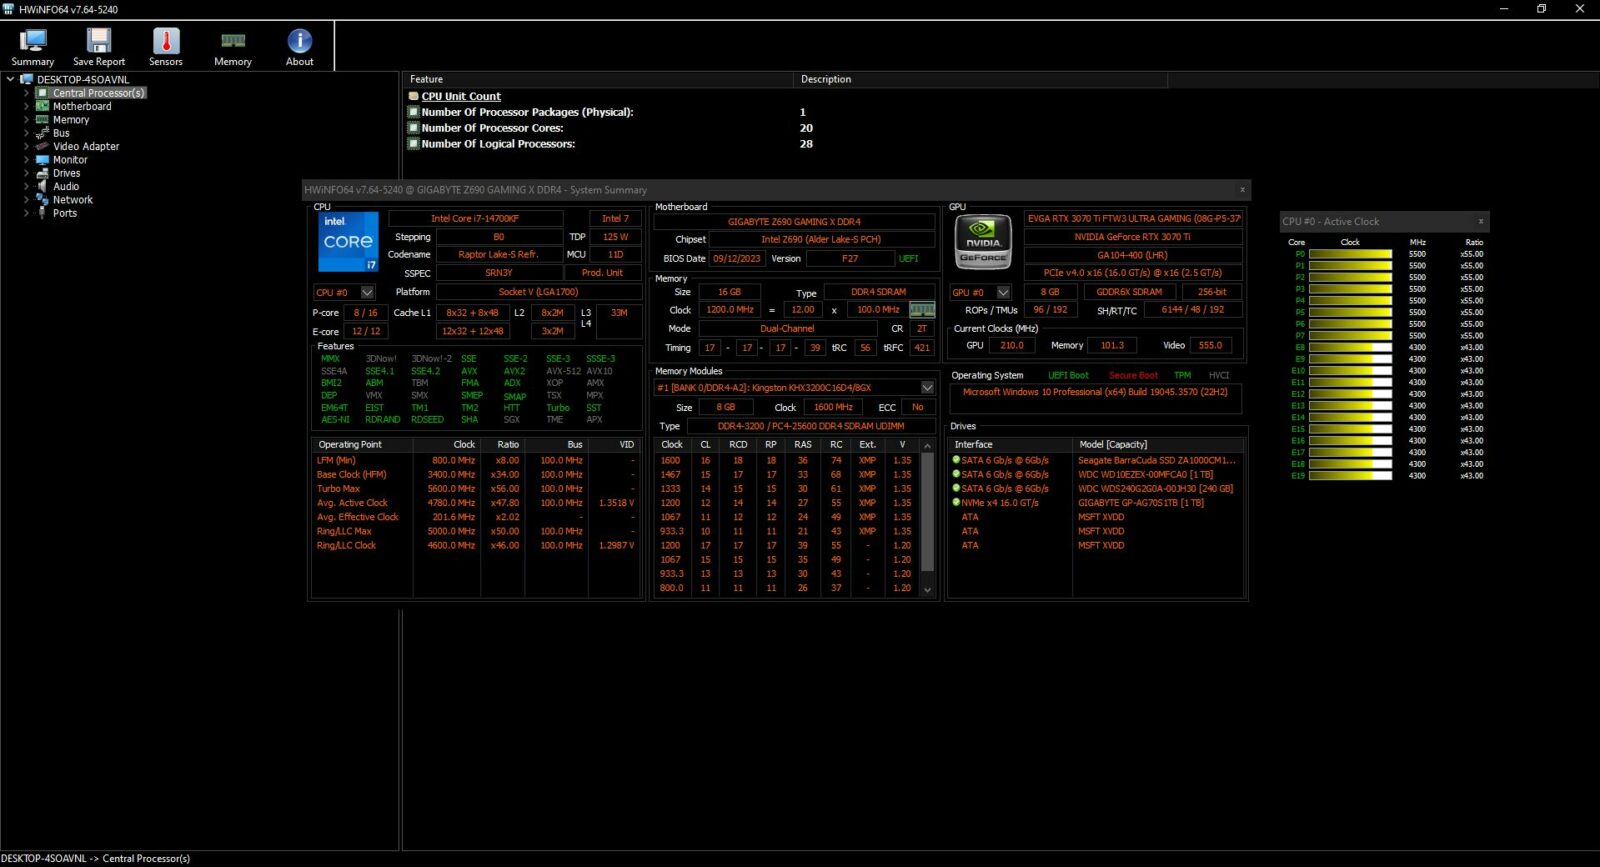Expand the Network tree node

pyautogui.click(x=27, y=199)
